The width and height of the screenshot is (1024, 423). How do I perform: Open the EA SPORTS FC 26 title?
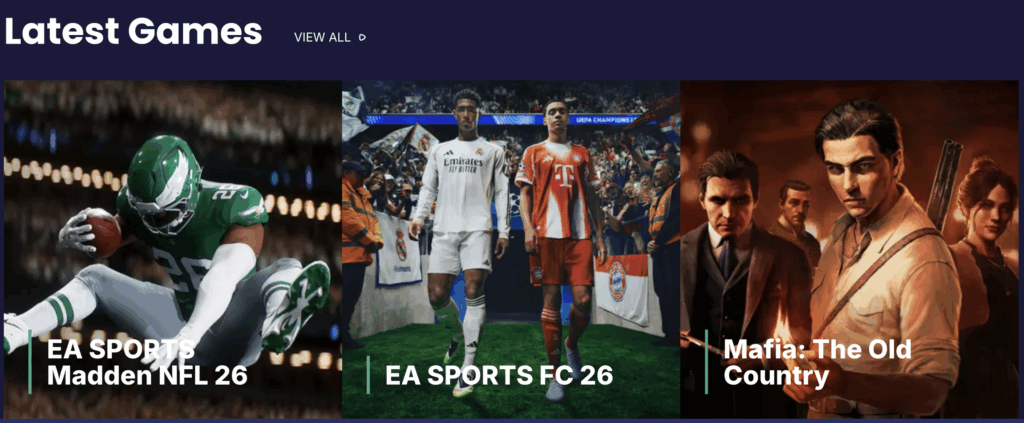pyautogui.click(x=499, y=375)
